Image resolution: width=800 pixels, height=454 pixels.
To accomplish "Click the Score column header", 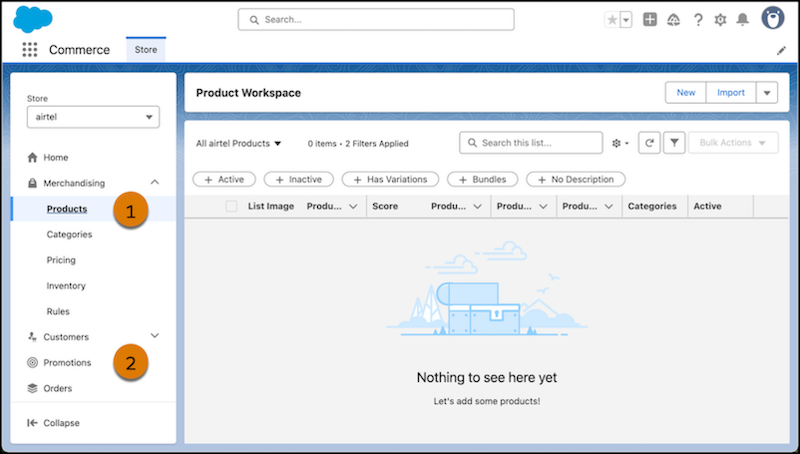I will coord(385,206).
